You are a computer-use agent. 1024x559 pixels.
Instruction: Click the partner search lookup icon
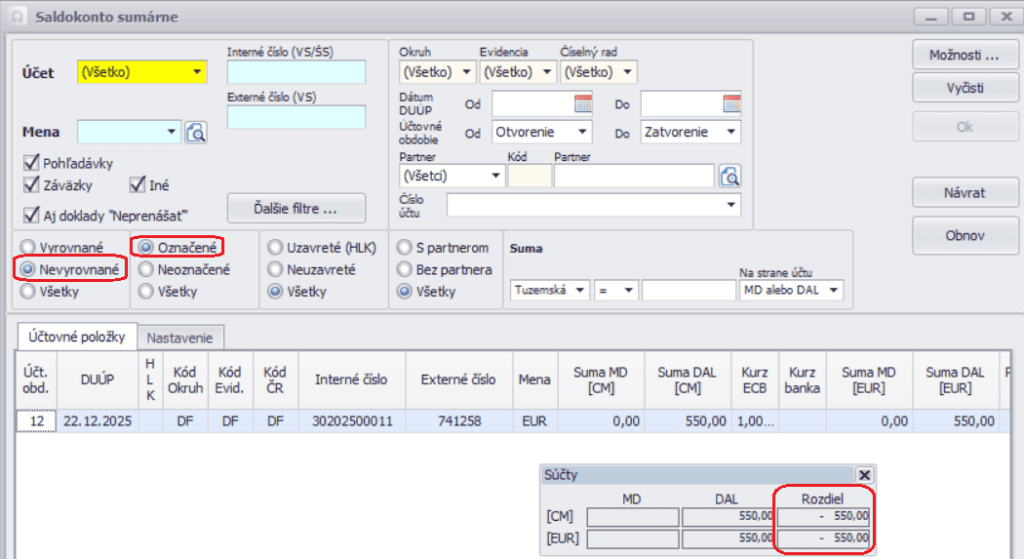(x=730, y=176)
